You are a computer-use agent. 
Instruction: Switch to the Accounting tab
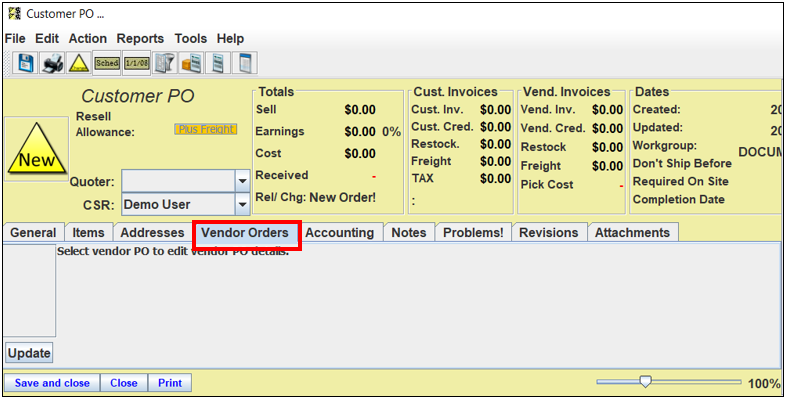click(x=340, y=233)
